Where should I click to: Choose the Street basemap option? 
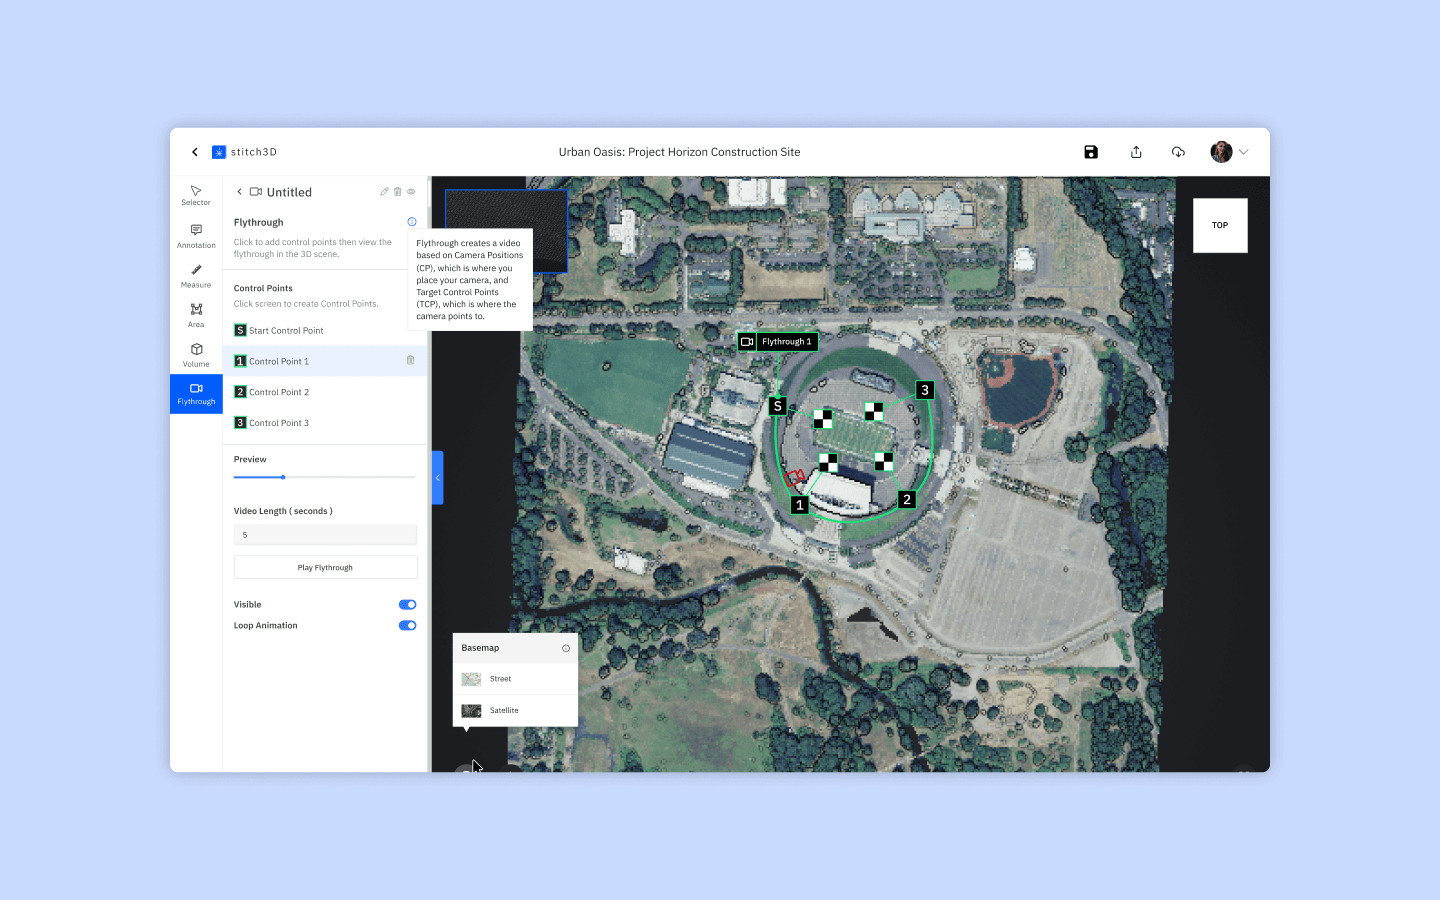(515, 679)
